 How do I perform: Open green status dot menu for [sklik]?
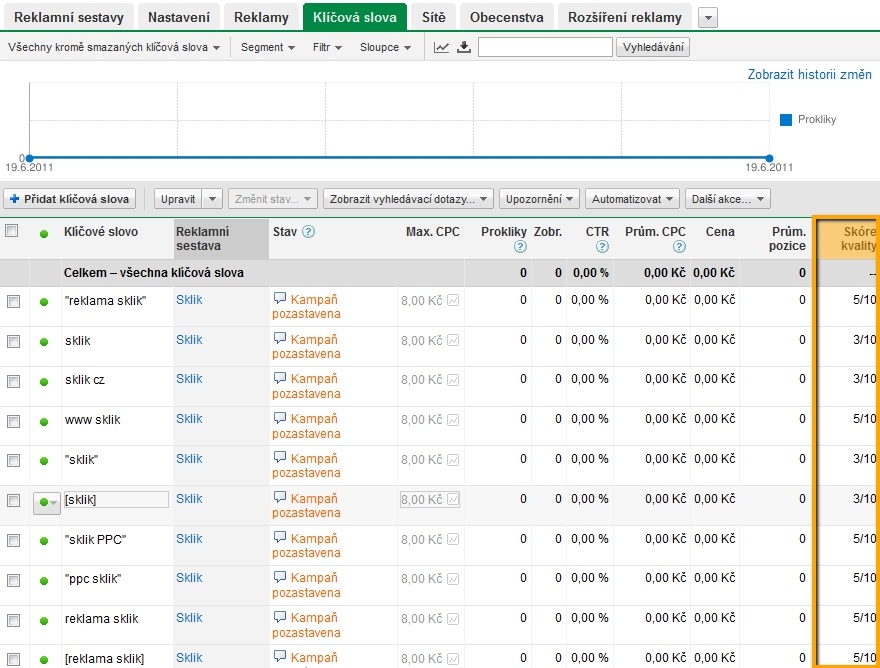pyautogui.click(x=47, y=502)
